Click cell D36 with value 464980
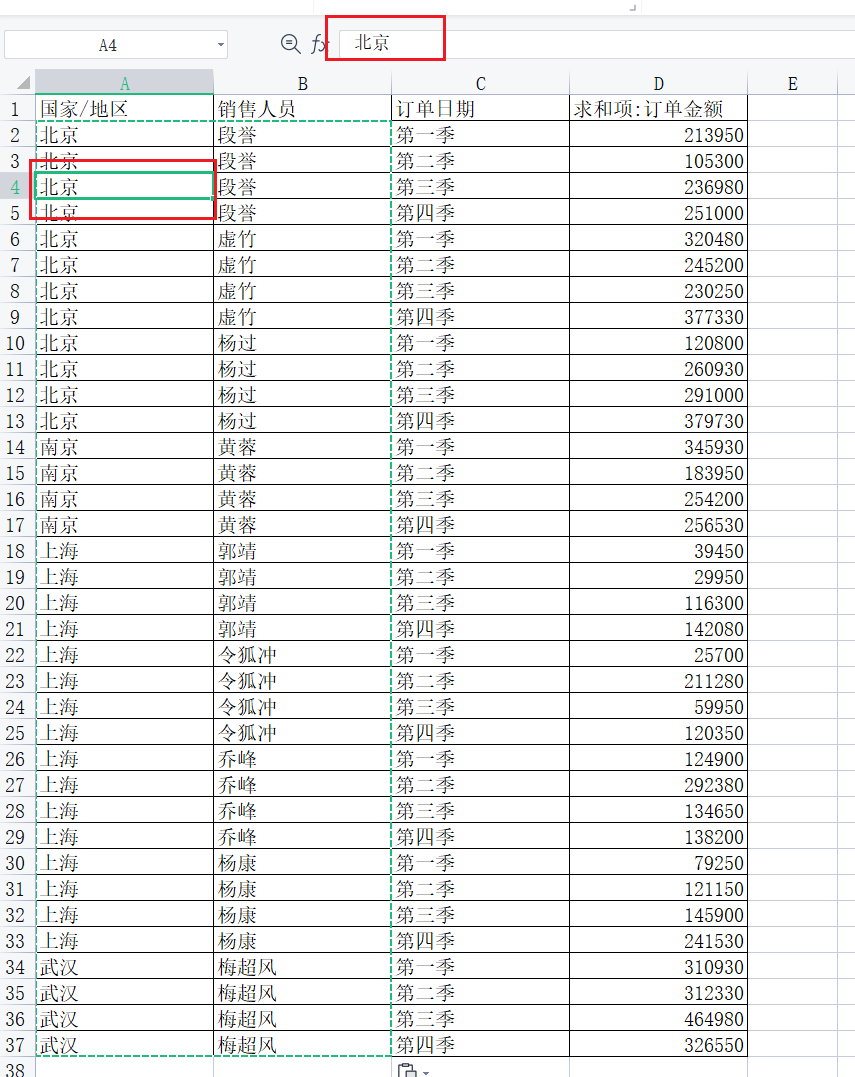 pos(658,1019)
